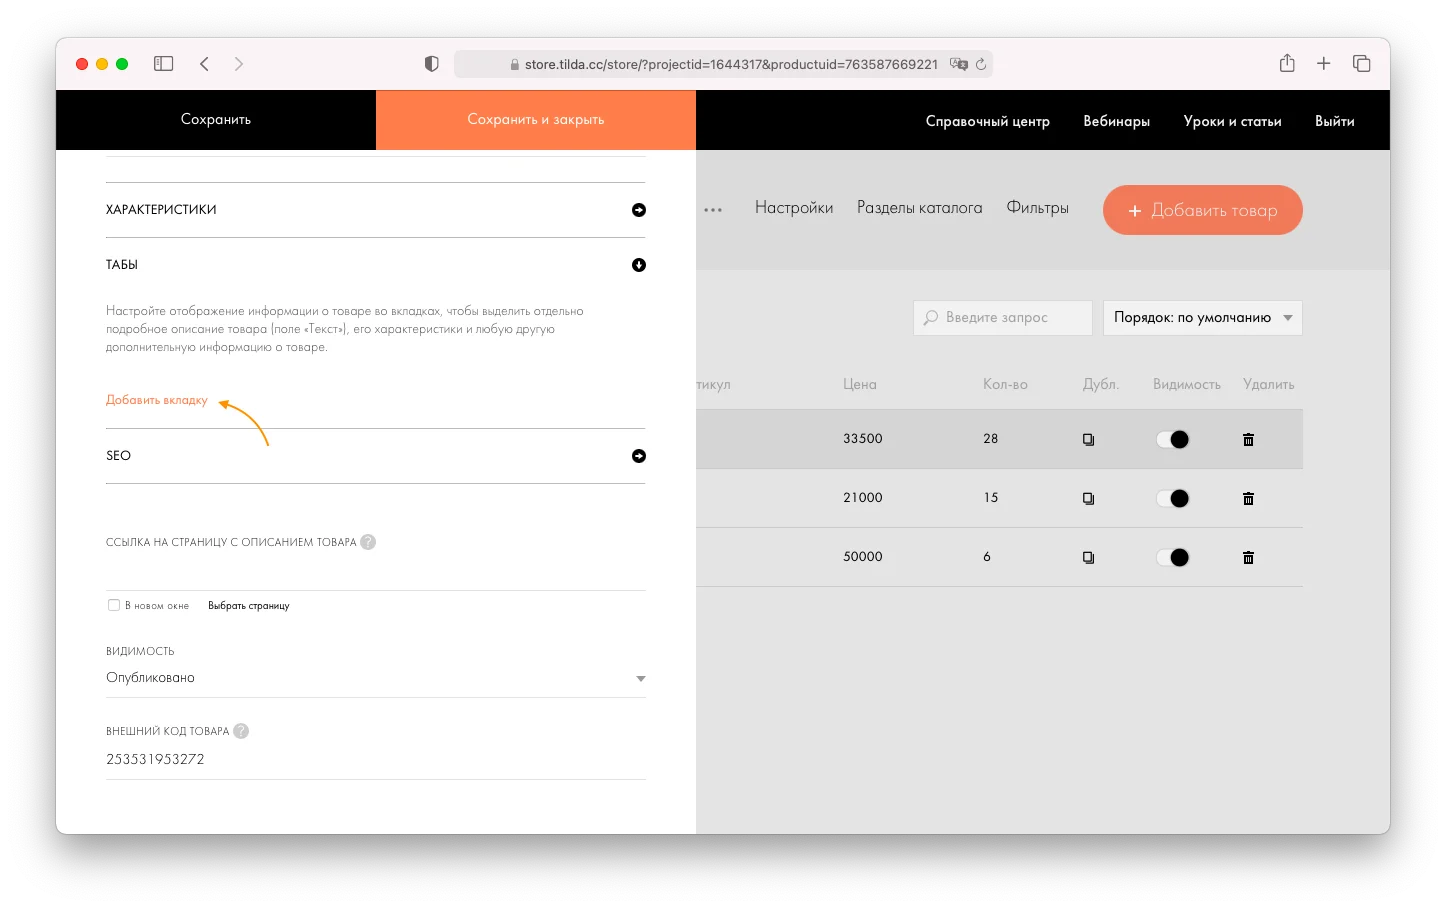This screenshot has width=1446, height=908.
Task: Open the Фильтры tab
Action: (x=1037, y=208)
